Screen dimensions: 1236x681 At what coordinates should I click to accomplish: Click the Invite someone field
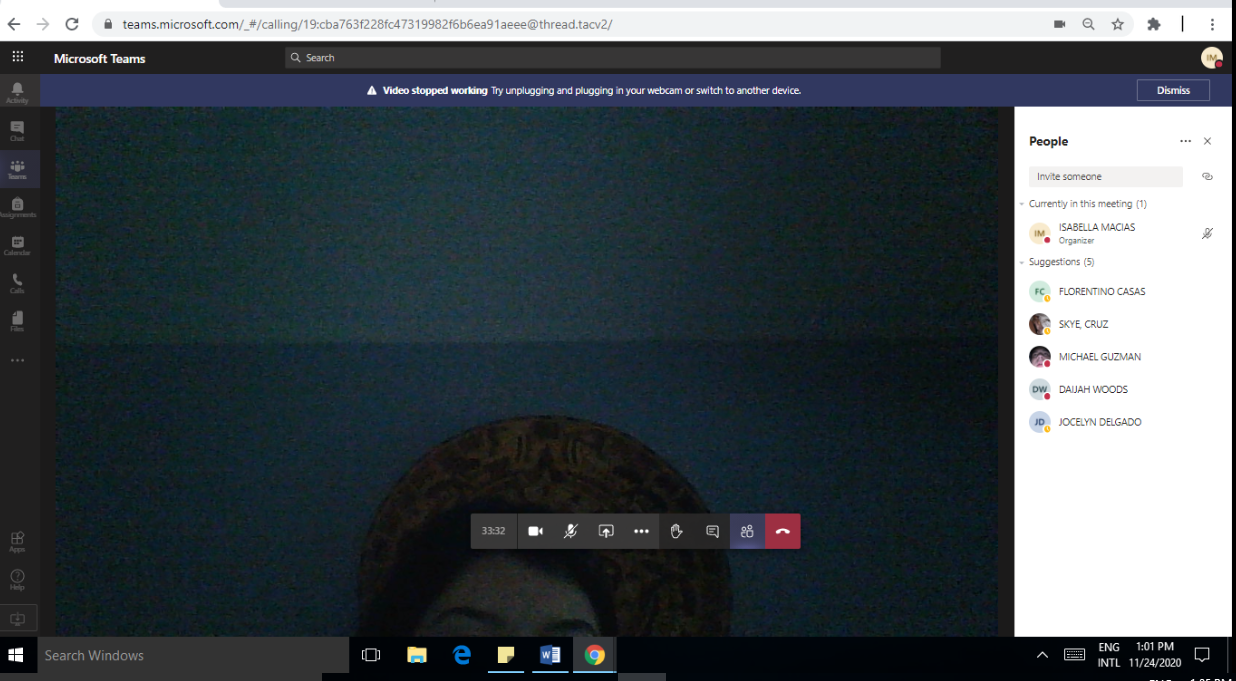click(x=1105, y=176)
